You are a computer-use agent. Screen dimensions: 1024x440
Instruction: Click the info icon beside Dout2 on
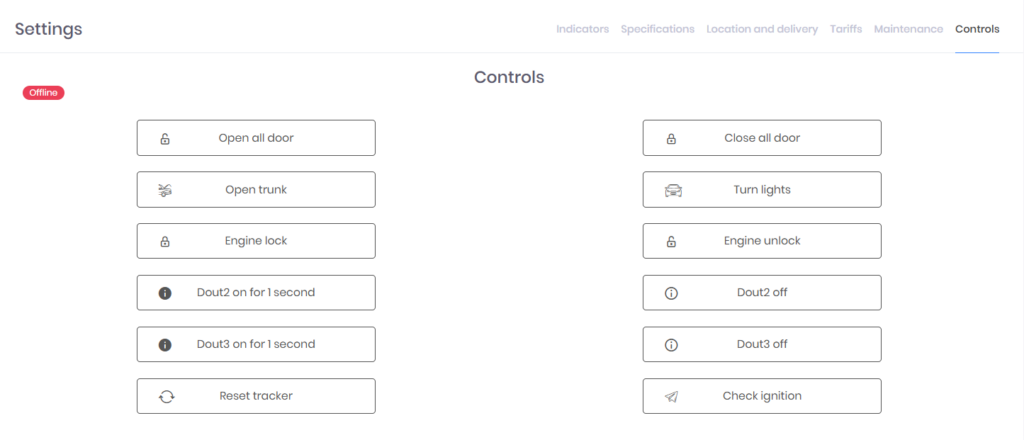click(165, 293)
